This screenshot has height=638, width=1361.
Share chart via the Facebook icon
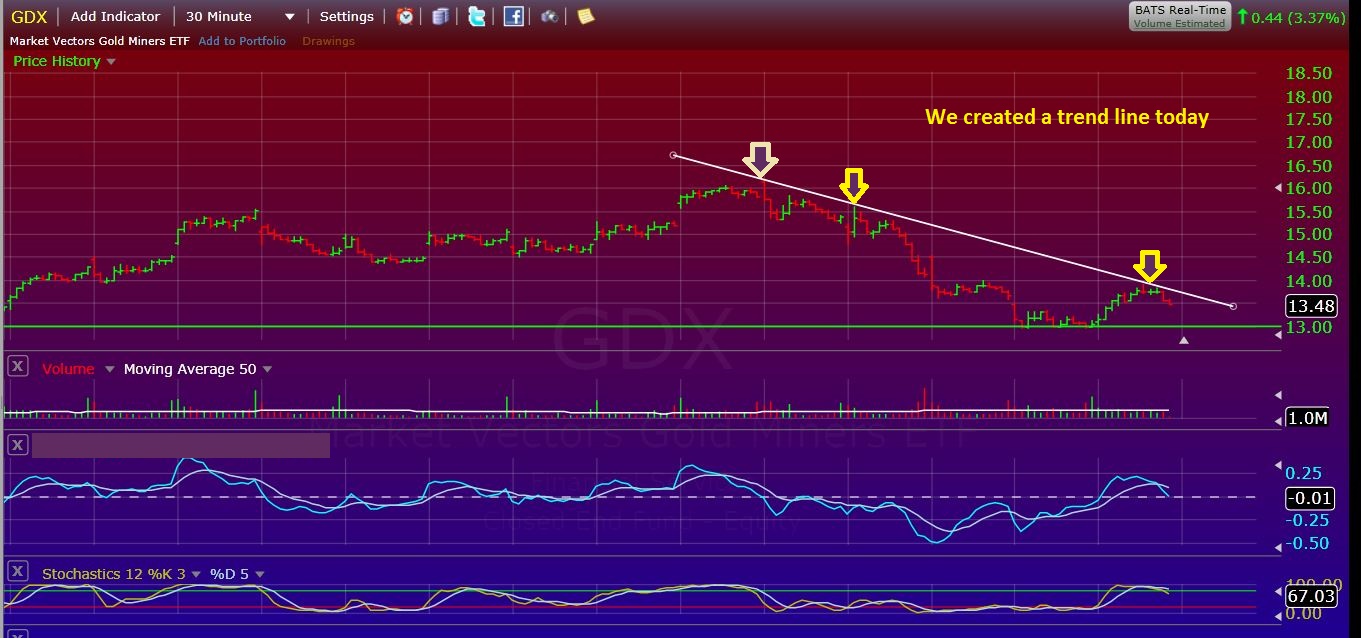513,16
